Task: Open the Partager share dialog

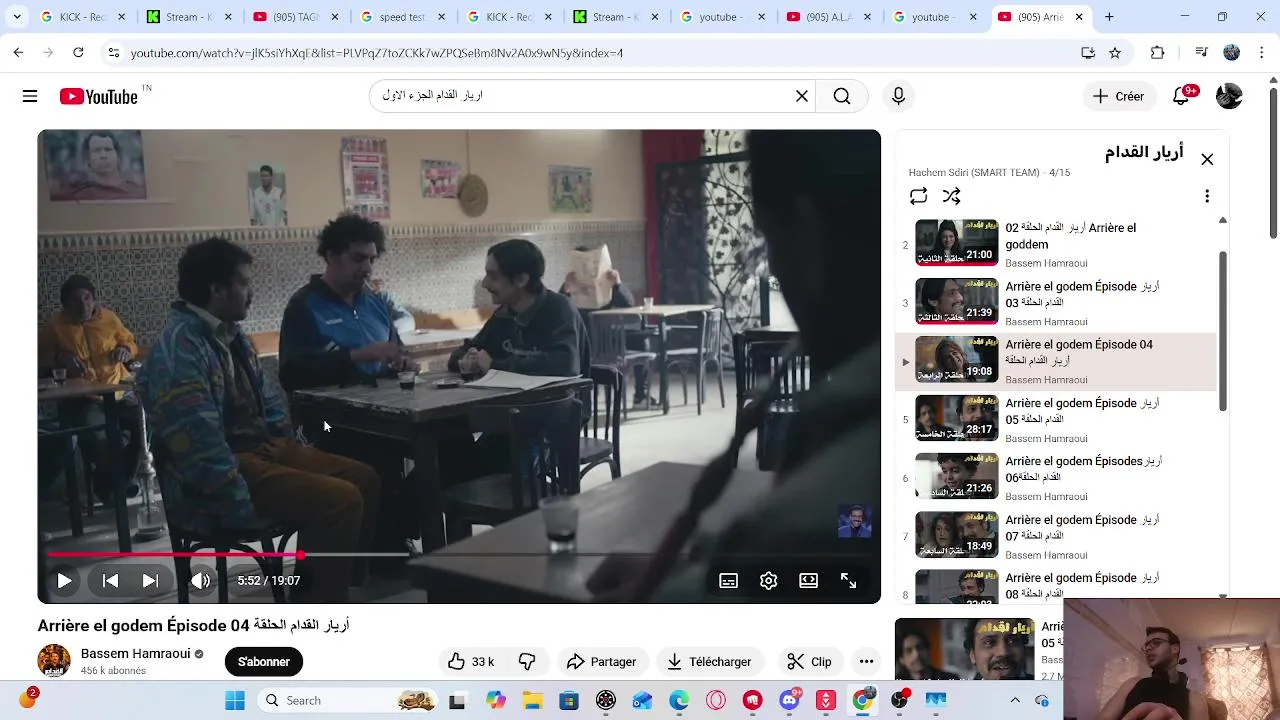Action: [601, 662]
